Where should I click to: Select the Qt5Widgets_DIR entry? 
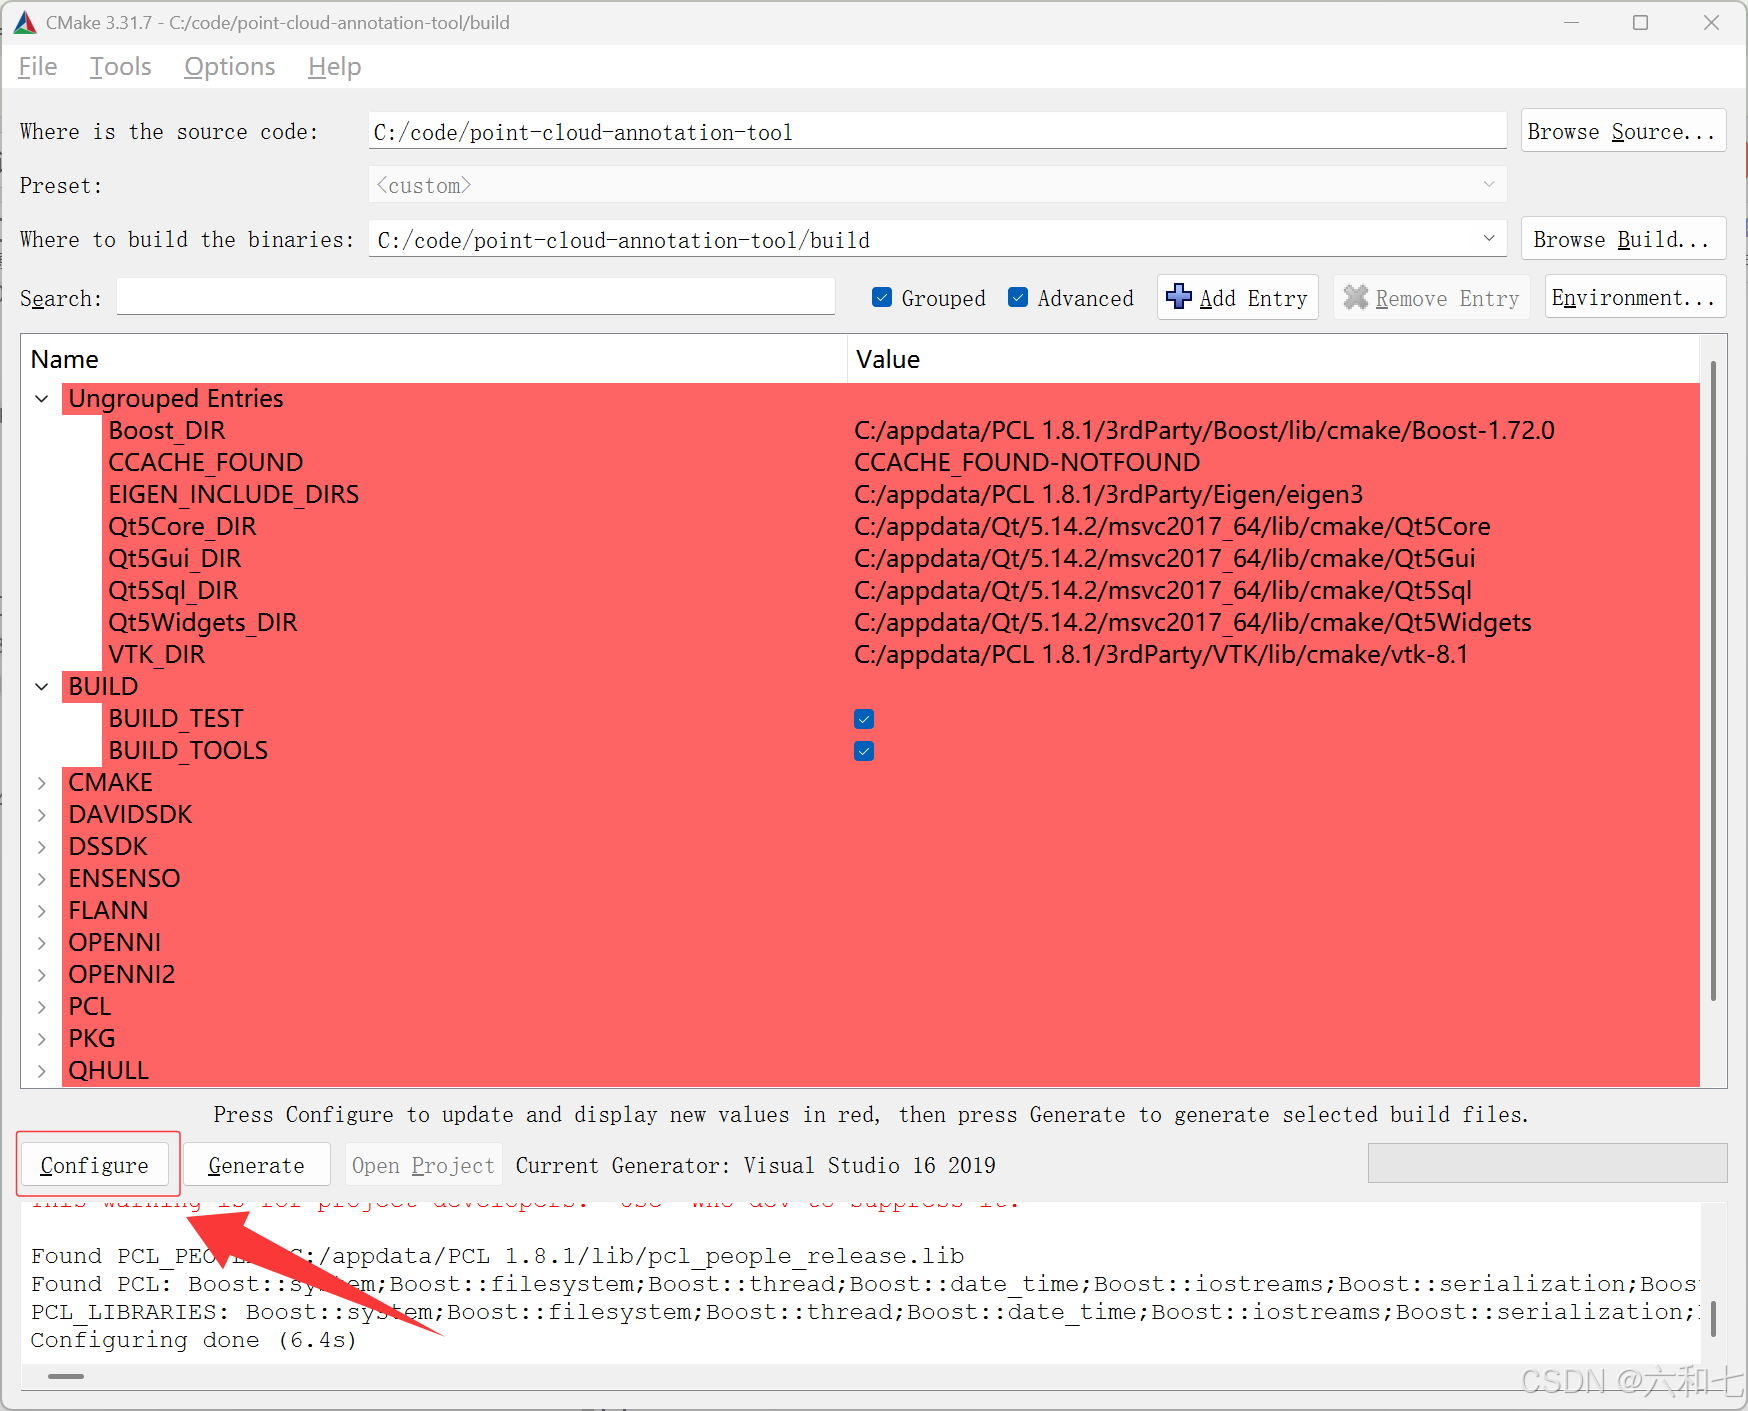point(203,623)
